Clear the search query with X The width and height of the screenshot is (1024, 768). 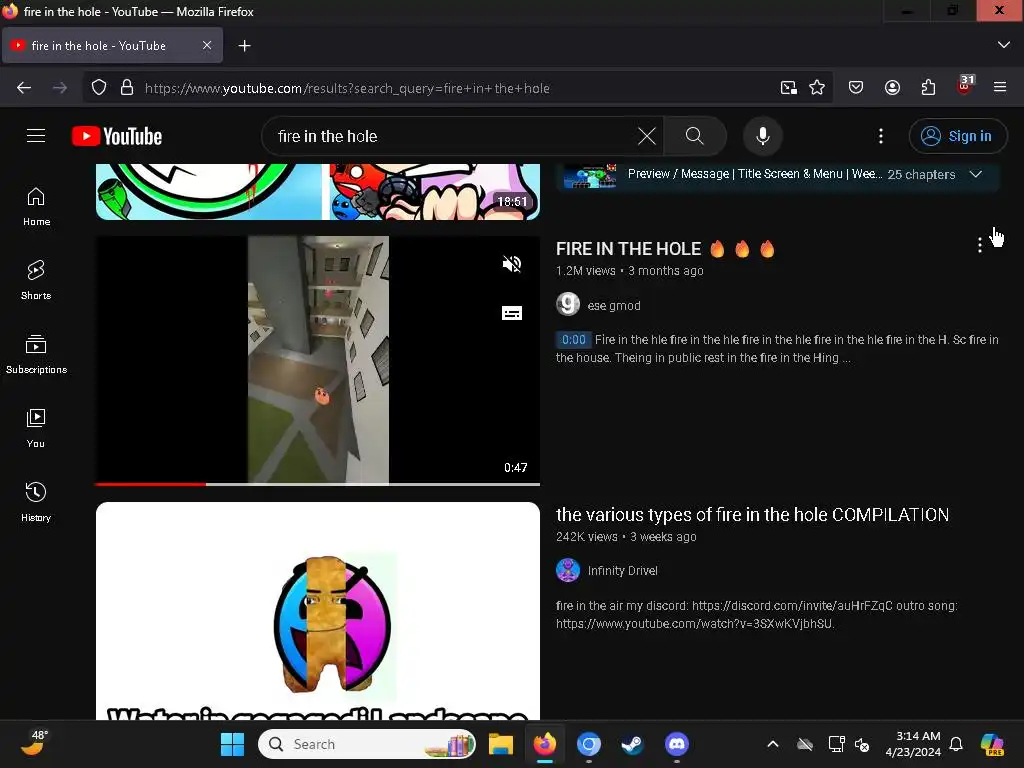647,136
